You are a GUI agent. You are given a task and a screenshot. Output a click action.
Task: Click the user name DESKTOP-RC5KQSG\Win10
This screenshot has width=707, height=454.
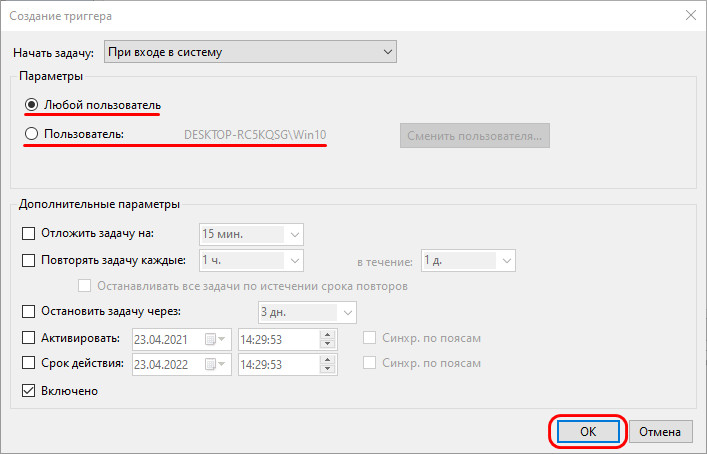(x=255, y=135)
